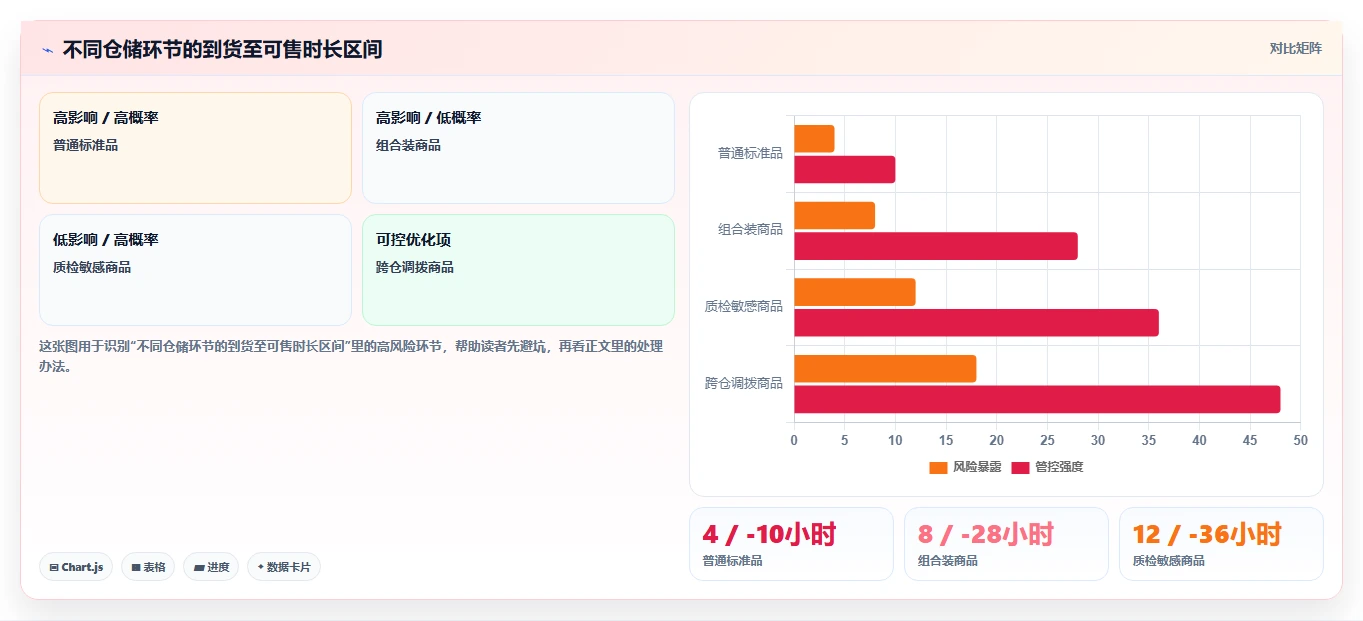Image resolution: width=1363 pixels, height=621 pixels.
Task: Click the 进度 tag
Action: (x=211, y=567)
